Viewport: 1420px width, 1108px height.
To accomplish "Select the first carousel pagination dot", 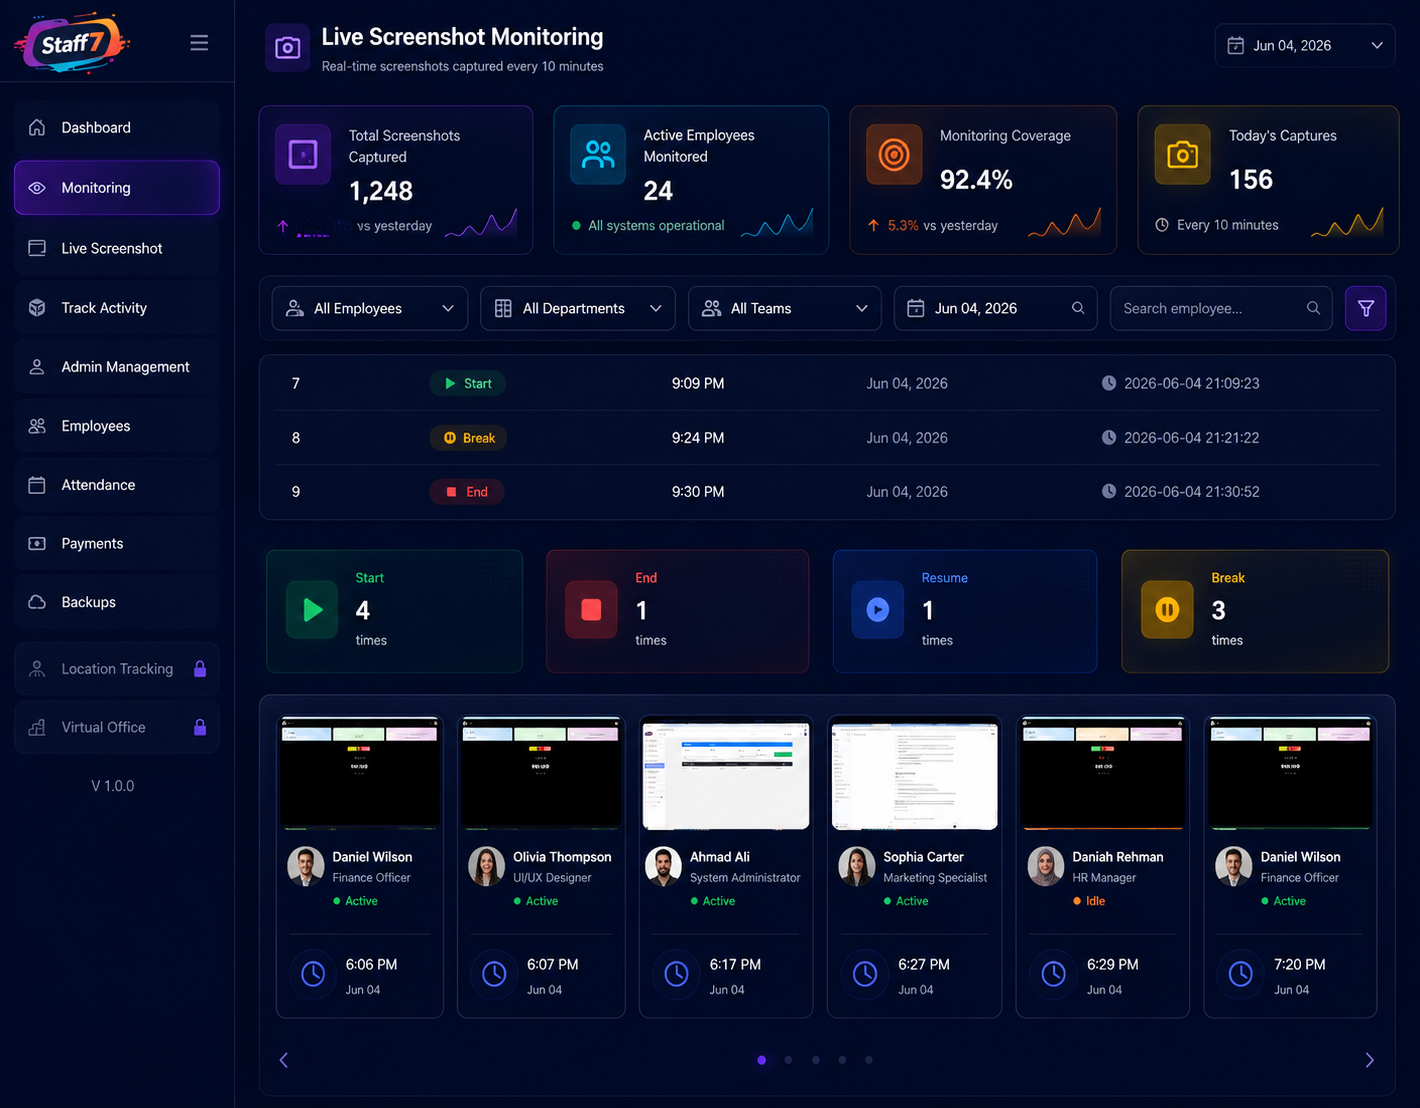I will click(x=762, y=1060).
